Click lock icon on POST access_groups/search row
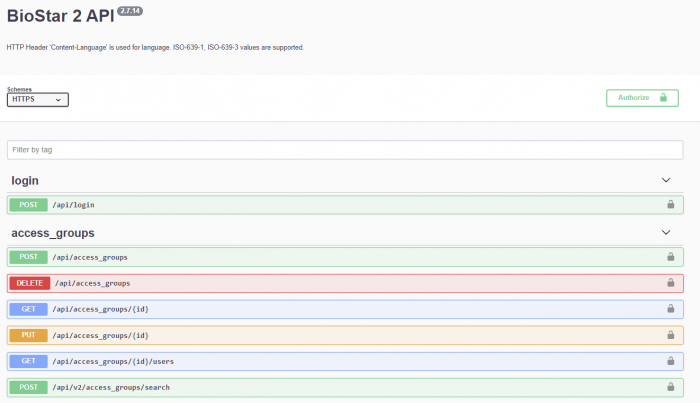The width and height of the screenshot is (700, 403). pos(671,387)
